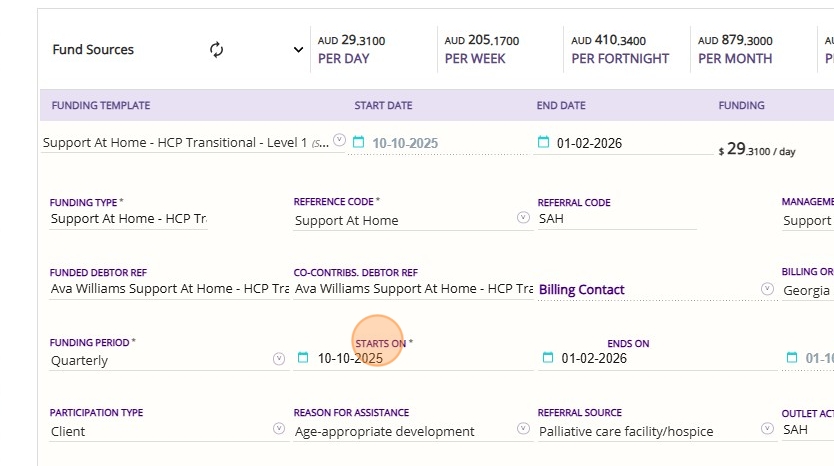Open the Funding Period dropdown arrow
Viewport: 834px width, 466px height.
point(279,358)
